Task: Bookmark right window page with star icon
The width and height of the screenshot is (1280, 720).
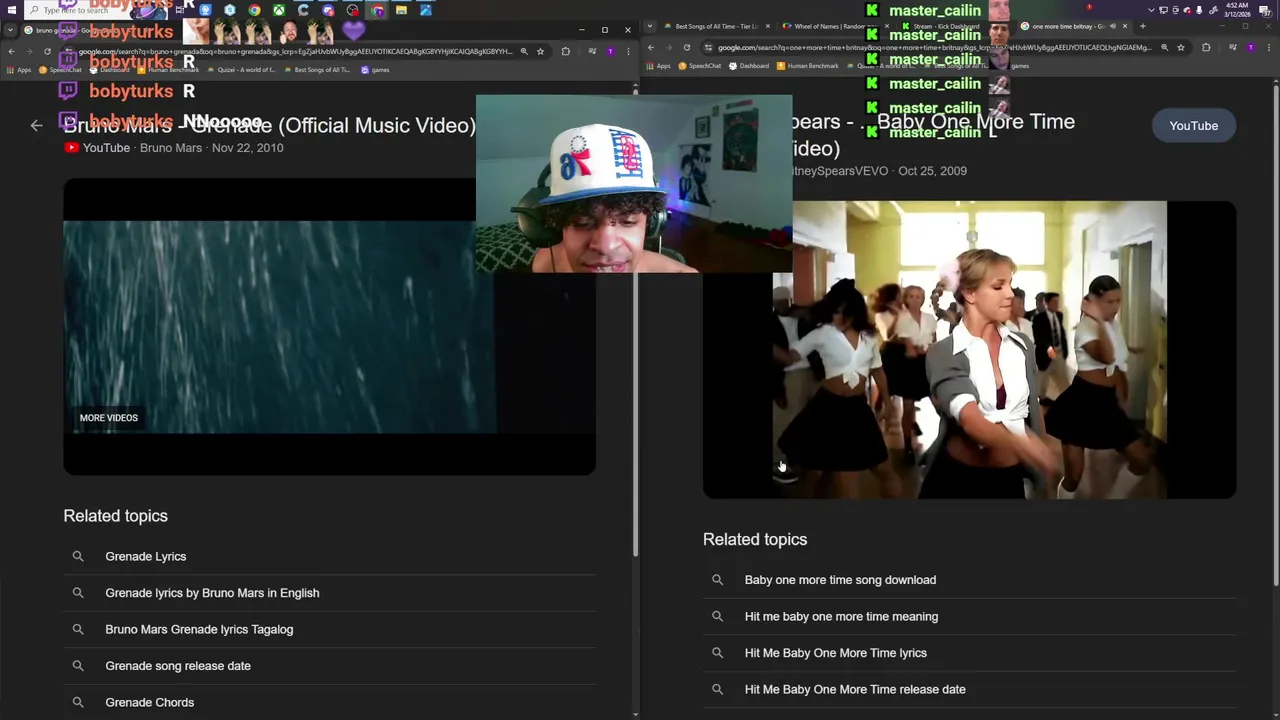Action: click(x=1181, y=47)
